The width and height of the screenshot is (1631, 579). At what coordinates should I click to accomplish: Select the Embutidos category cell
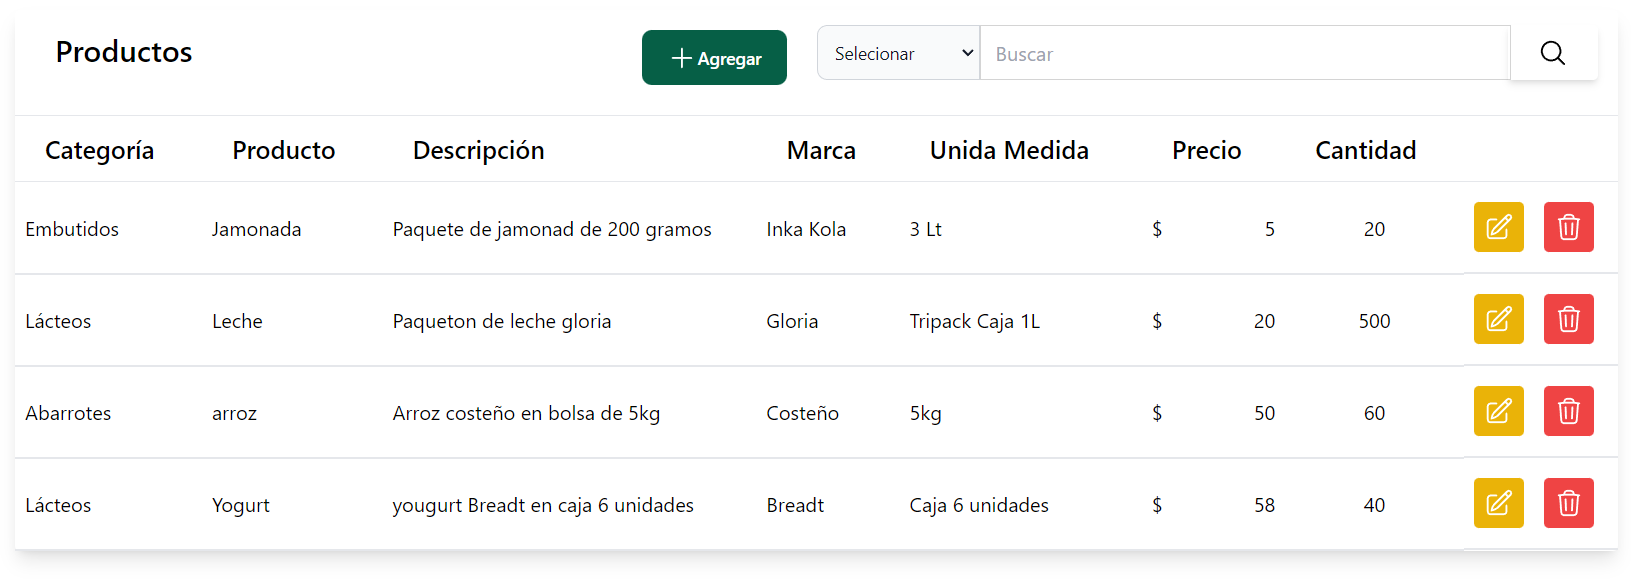coord(72,229)
